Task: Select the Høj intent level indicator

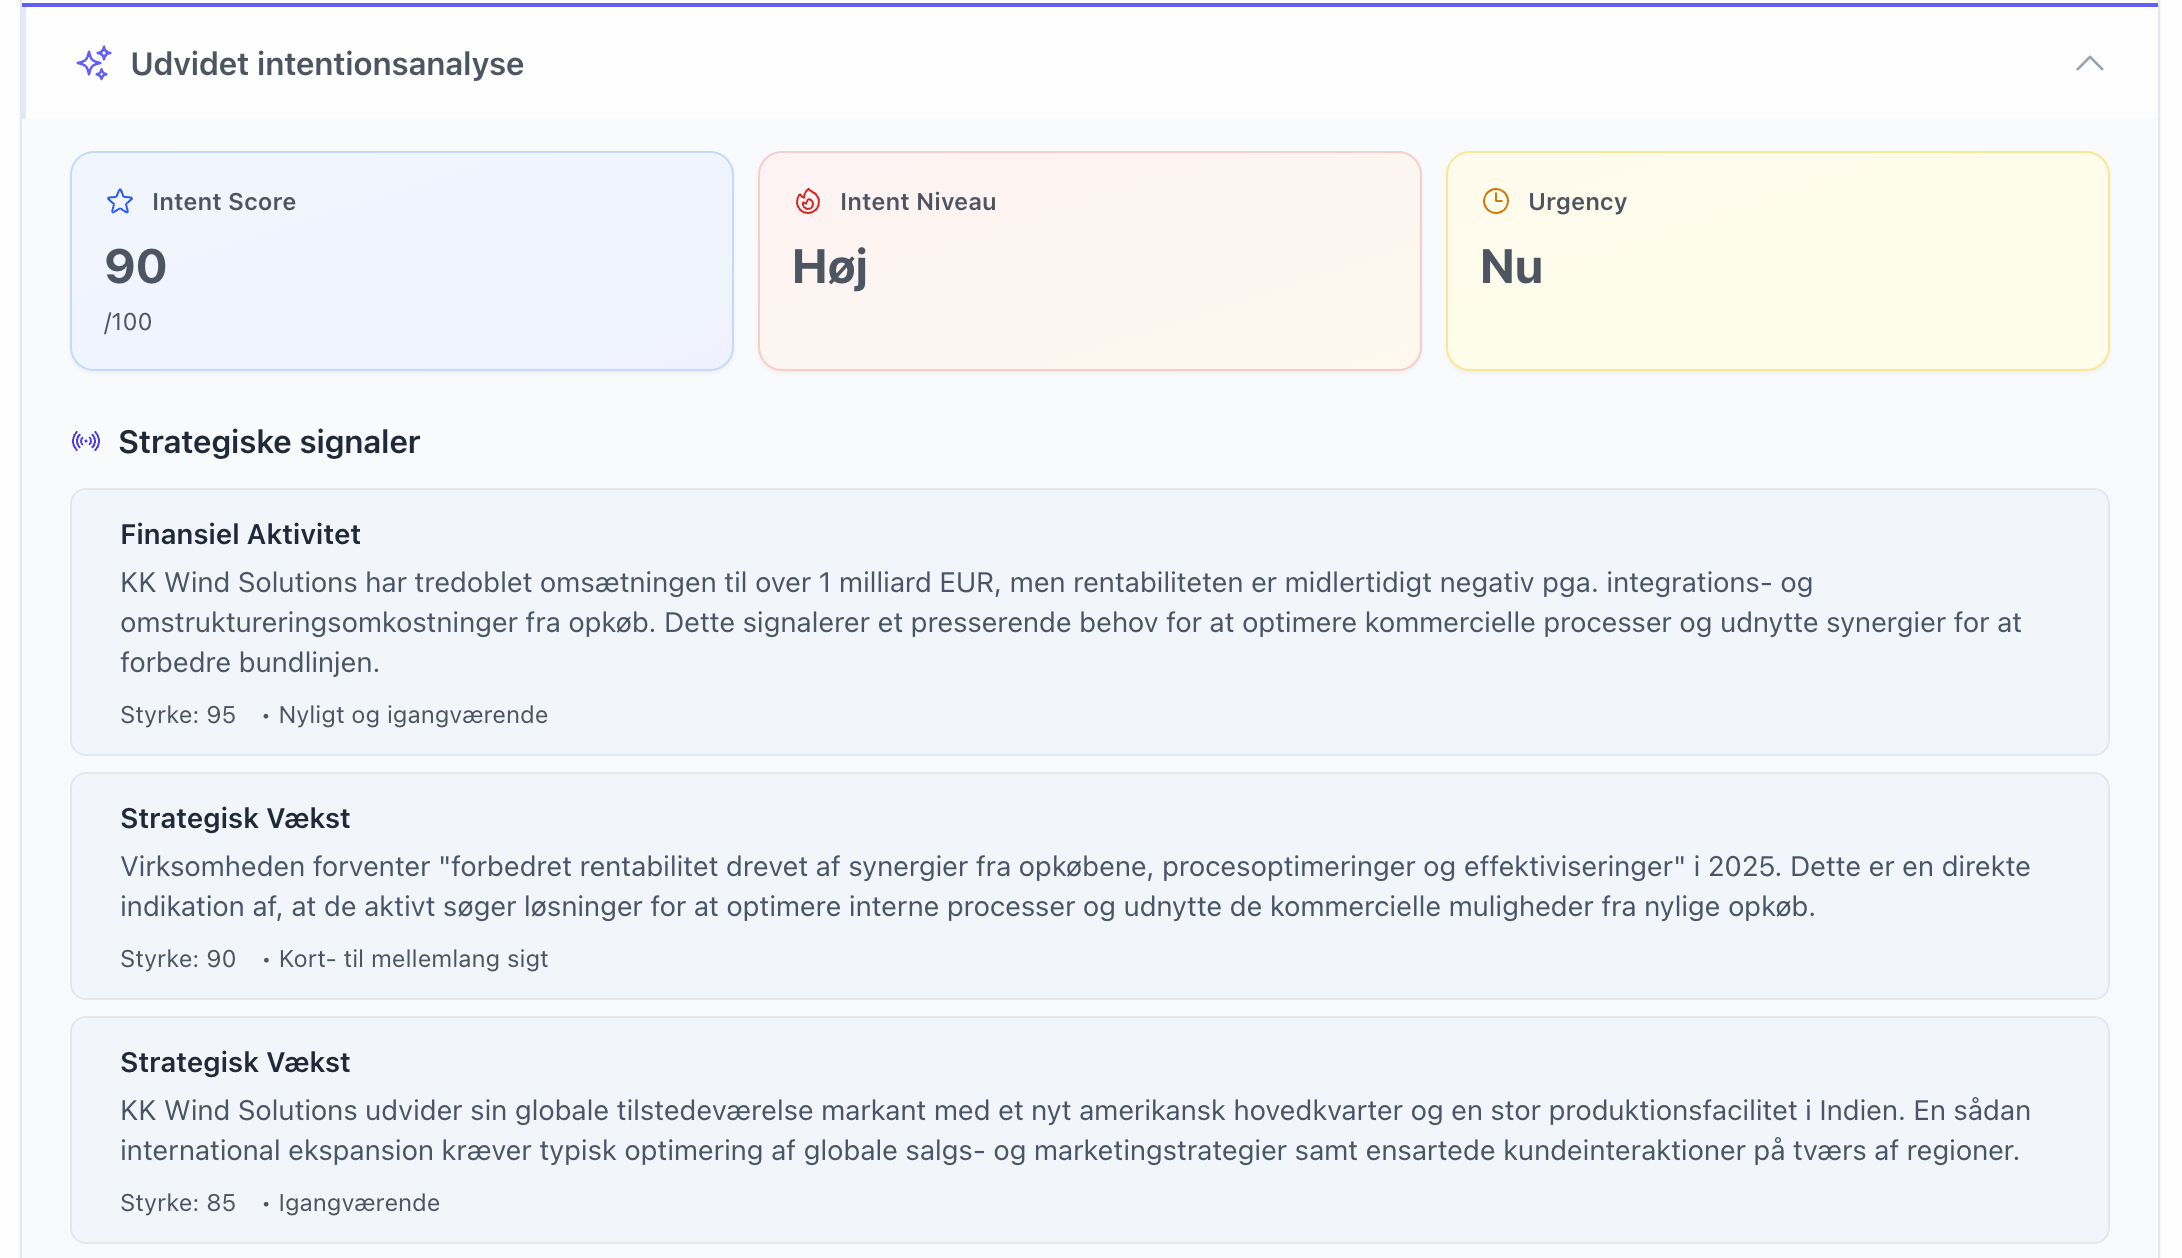Action: pos(829,266)
